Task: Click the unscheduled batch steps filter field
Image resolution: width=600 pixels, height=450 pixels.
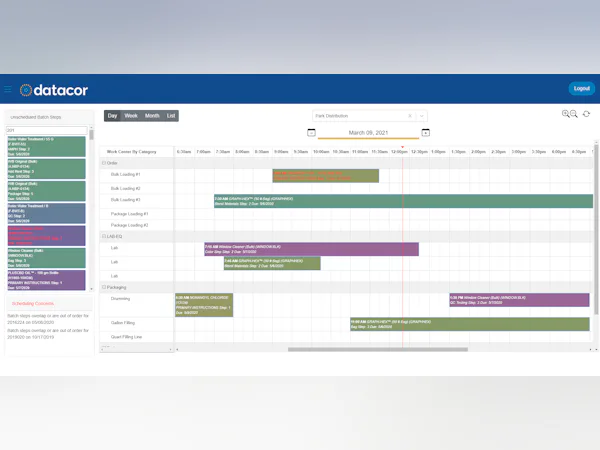Action: [x=46, y=130]
